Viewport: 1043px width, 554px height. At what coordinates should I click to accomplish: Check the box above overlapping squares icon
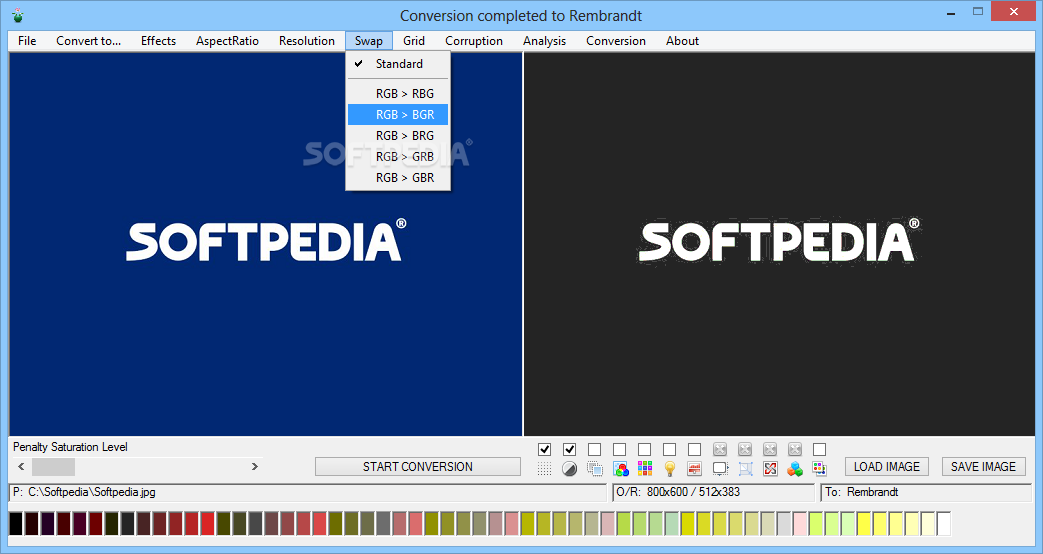pyautogui.click(x=595, y=450)
